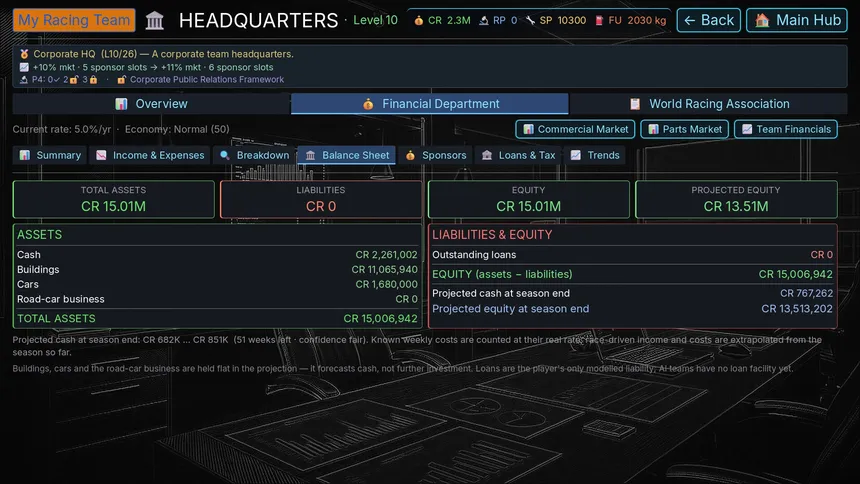
Task: Click the unlock icon beside Corporate Public Relations Framework
Action: pyautogui.click(x=122, y=80)
